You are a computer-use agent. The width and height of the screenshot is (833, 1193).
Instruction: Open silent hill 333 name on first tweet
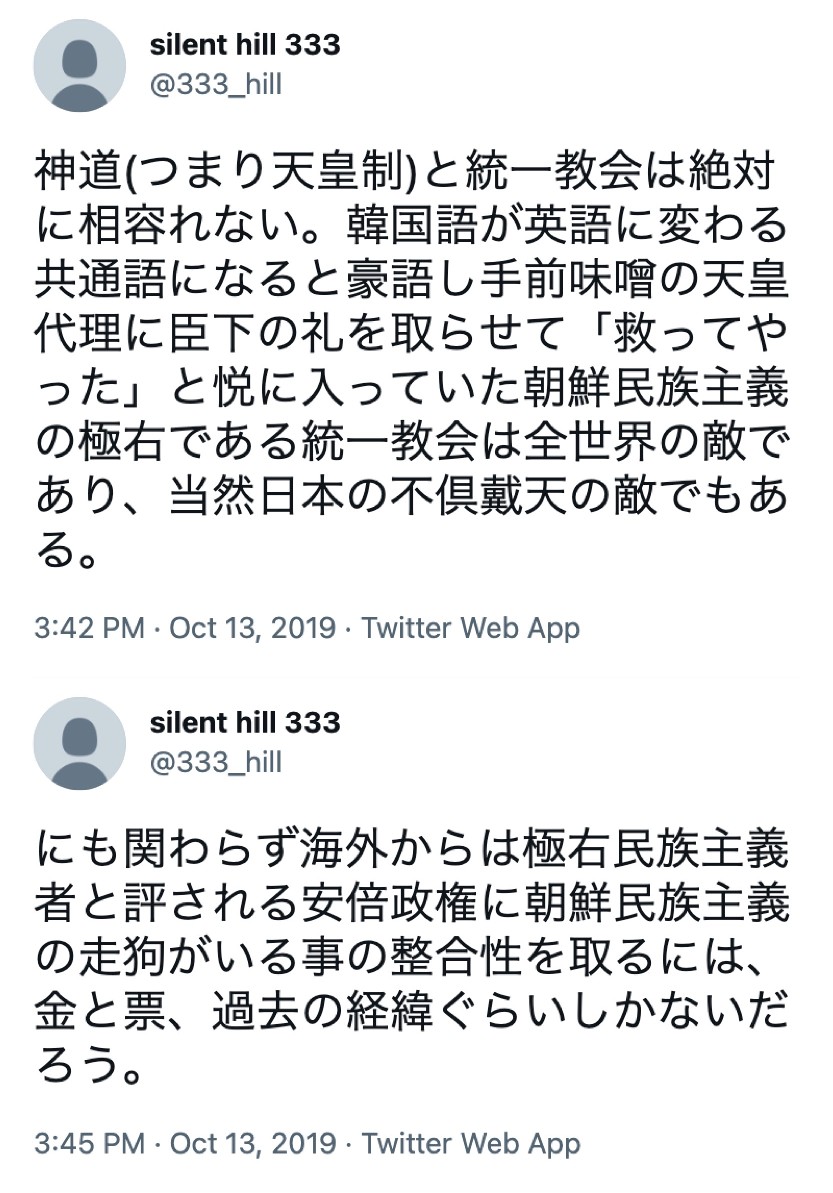click(245, 45)
